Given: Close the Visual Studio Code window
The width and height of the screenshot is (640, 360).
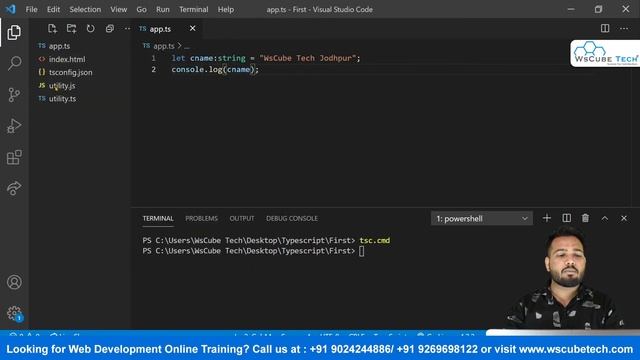Looking at the screenshot, I should (x=626, y=9).
